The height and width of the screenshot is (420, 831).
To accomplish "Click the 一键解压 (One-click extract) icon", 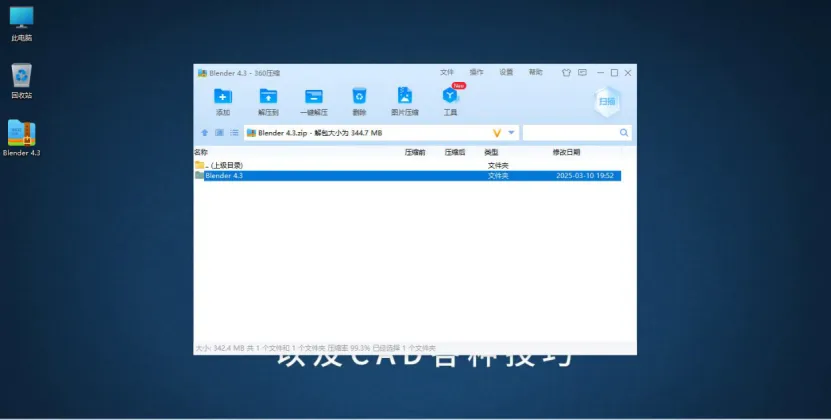I will 314,96.
